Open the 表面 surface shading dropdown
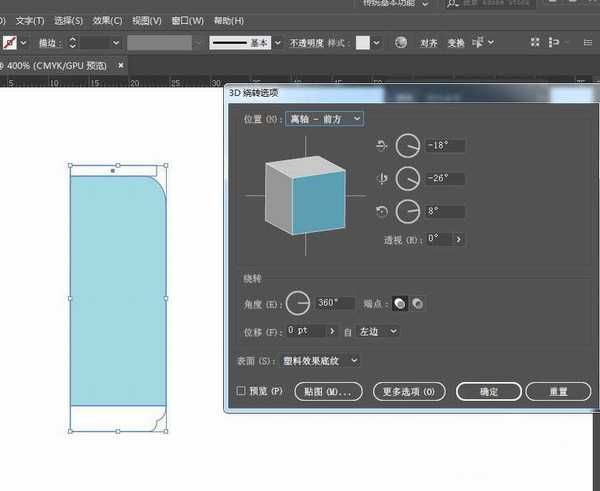600x491 pixels. [x=321, y=360]
